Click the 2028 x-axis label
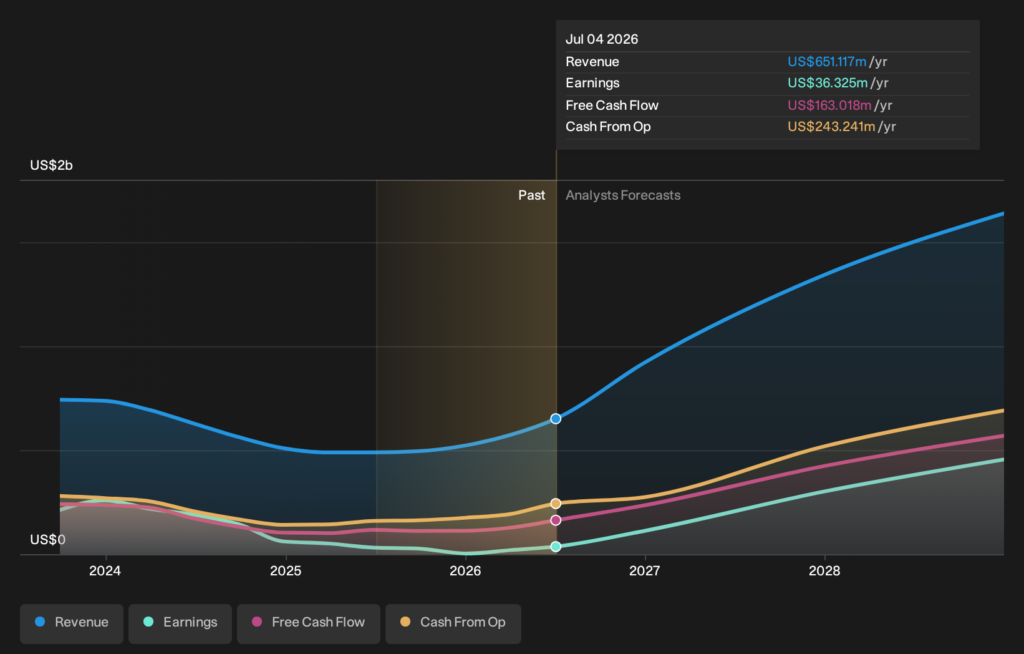 click(825, 571)
